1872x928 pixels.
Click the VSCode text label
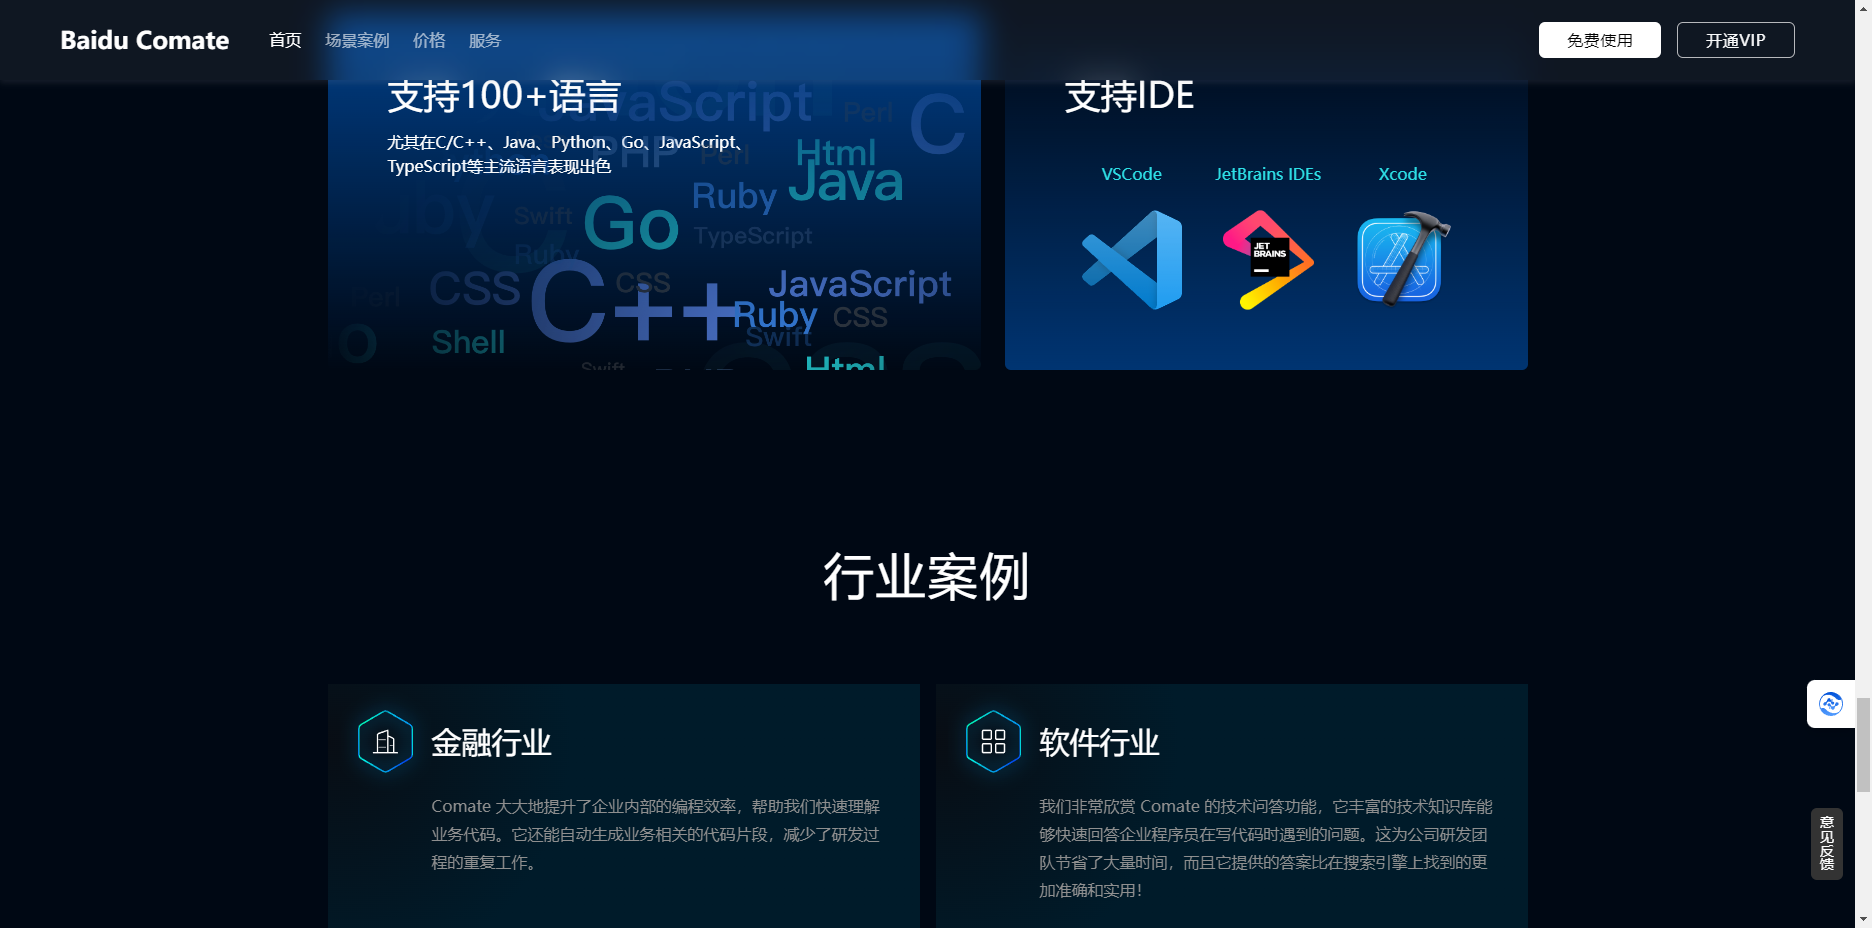(1131, 174)
